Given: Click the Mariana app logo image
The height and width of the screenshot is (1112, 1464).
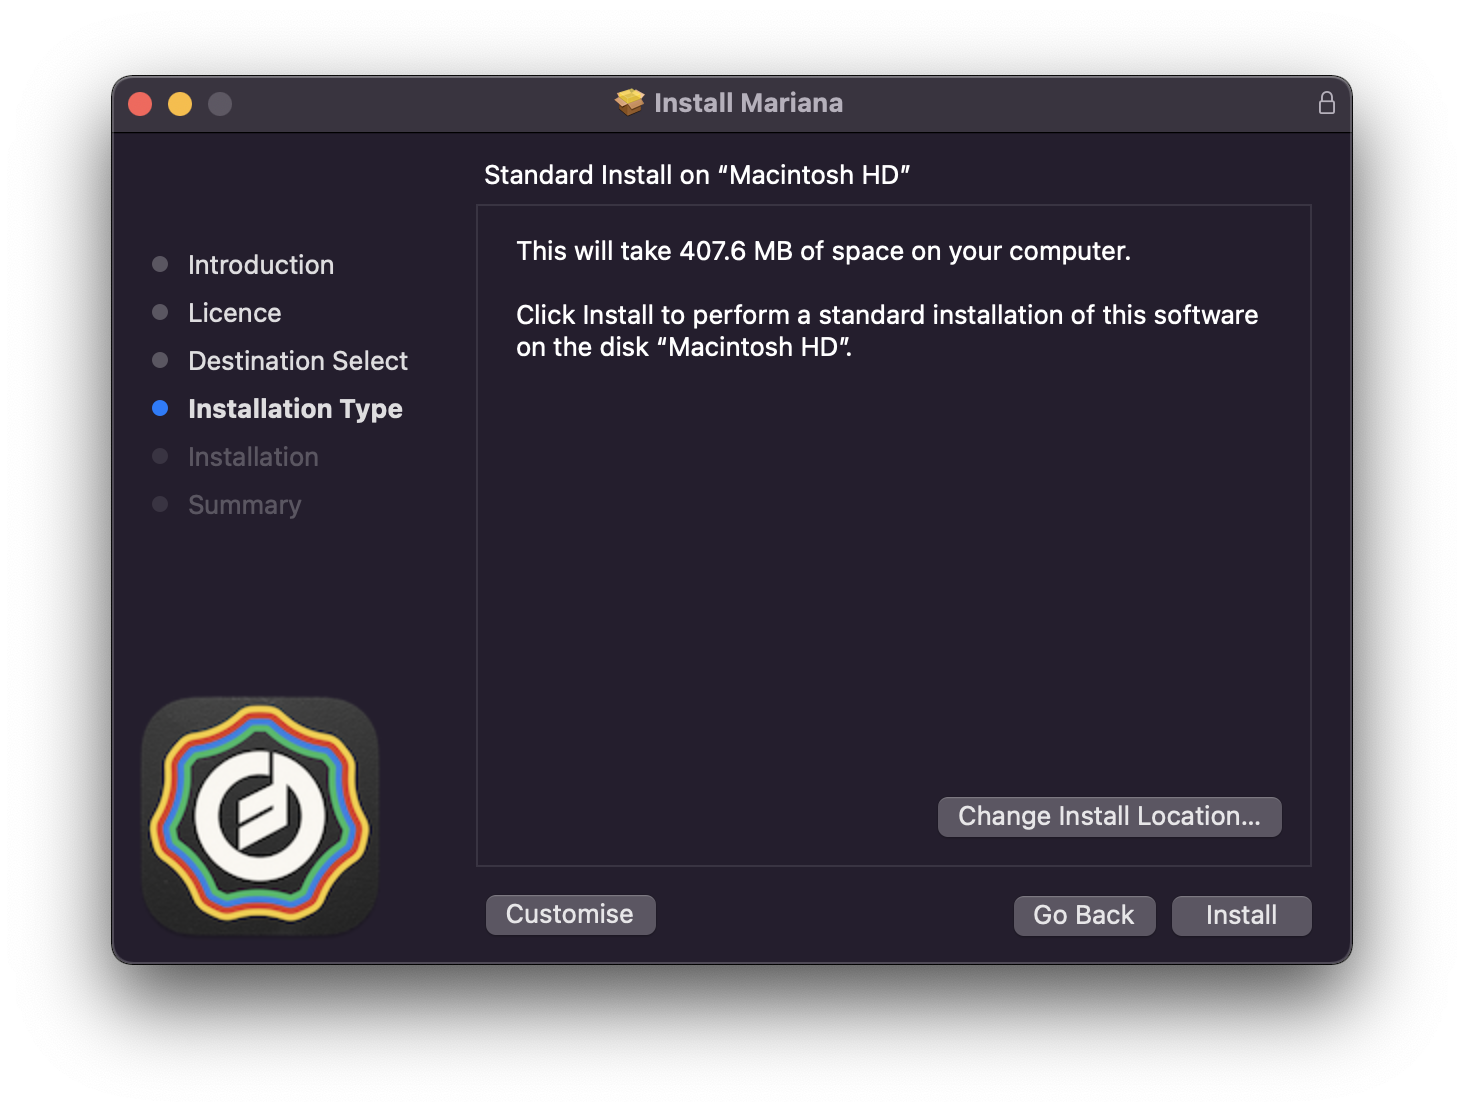Looking at the screenshot, I should point(260,816).
